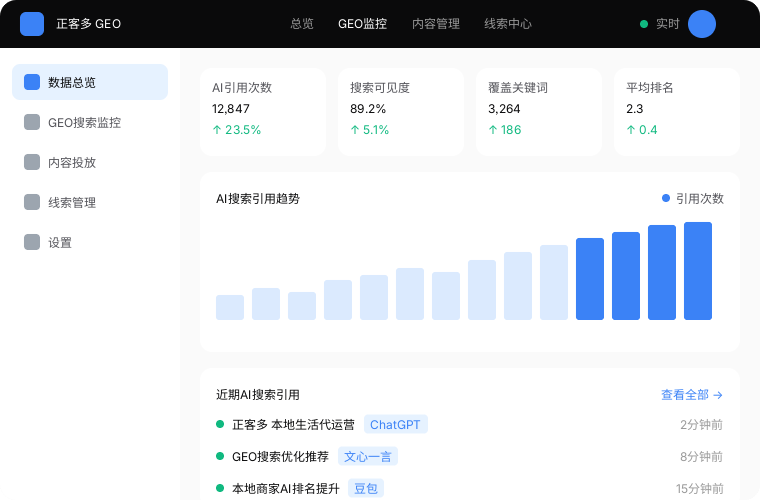Image resolution: width=760 pixels, height=500 pixels.
Task: Click the 引用次数 chart legend dot
Action: pos(666,198)
